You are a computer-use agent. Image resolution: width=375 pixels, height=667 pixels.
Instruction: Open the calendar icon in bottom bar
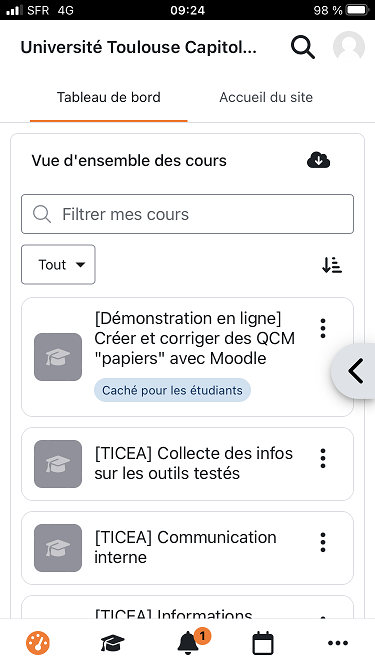coord(263,643)
